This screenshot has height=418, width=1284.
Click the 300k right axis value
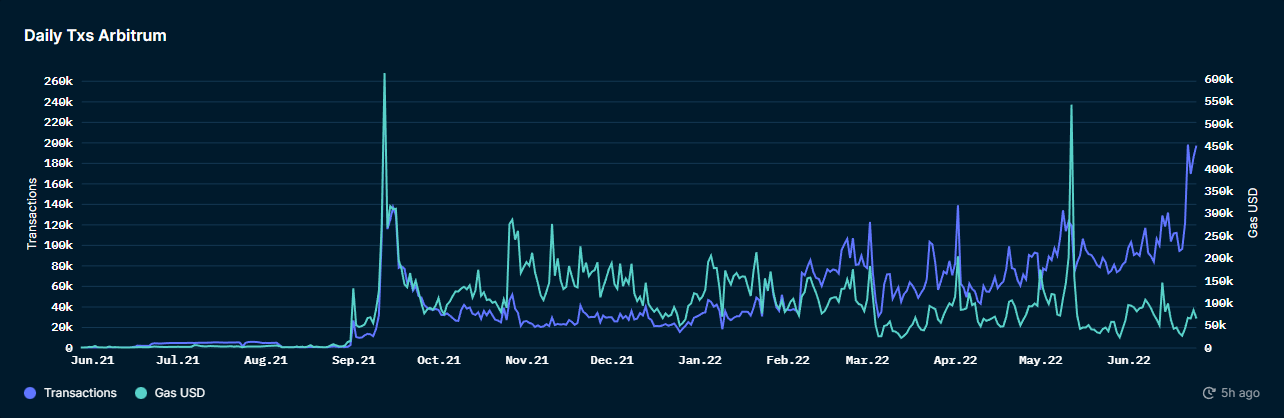(x=1219, y=213)
